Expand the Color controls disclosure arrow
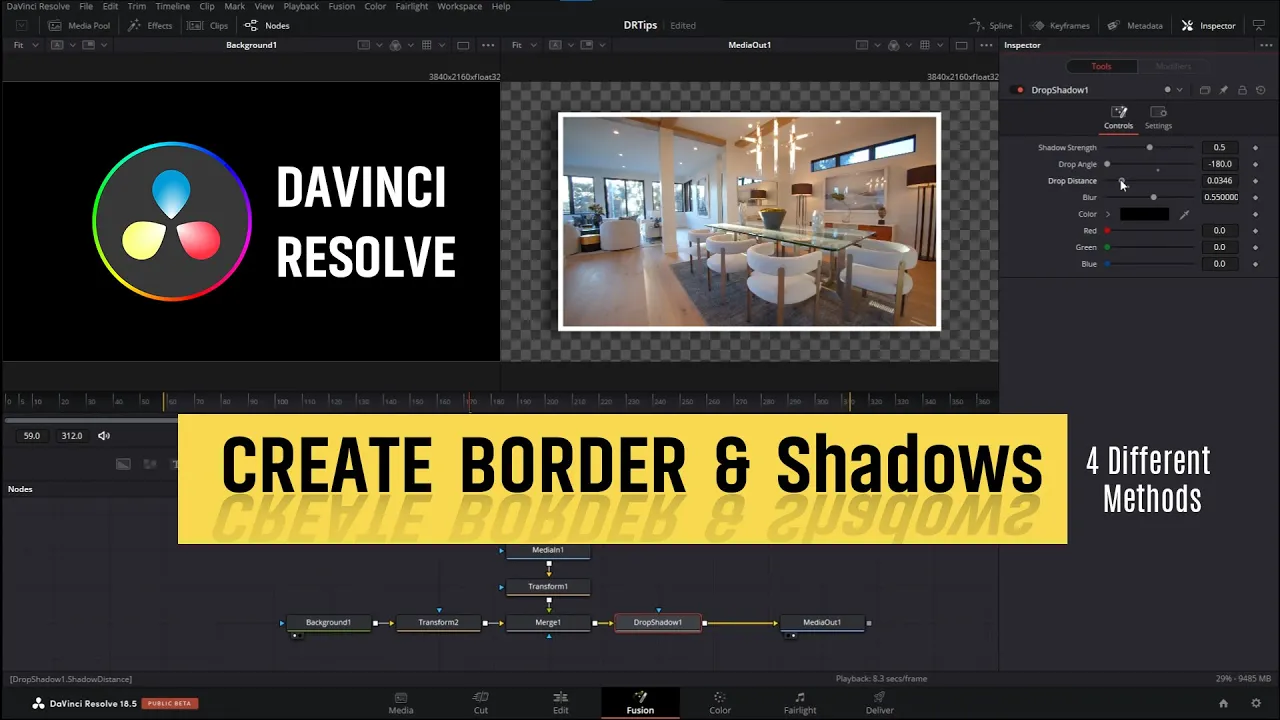The image size is (1280, 720). coord(1108,214)
